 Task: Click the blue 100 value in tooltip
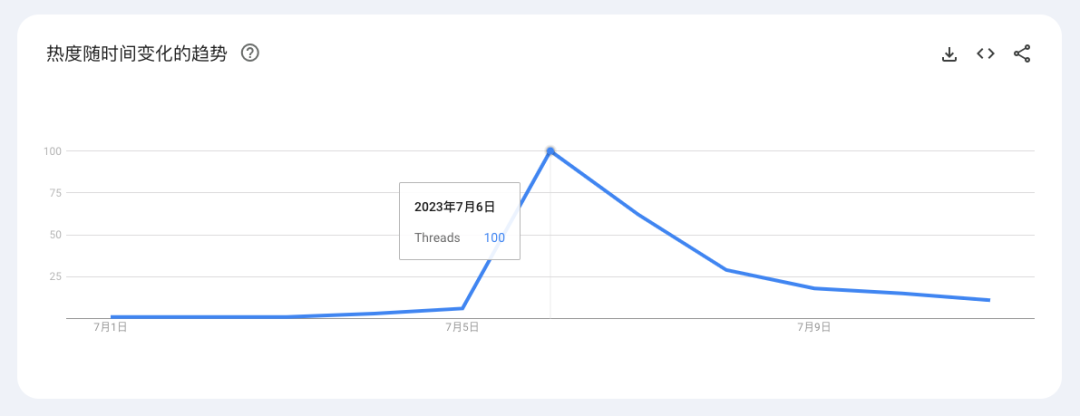point(494,238)
